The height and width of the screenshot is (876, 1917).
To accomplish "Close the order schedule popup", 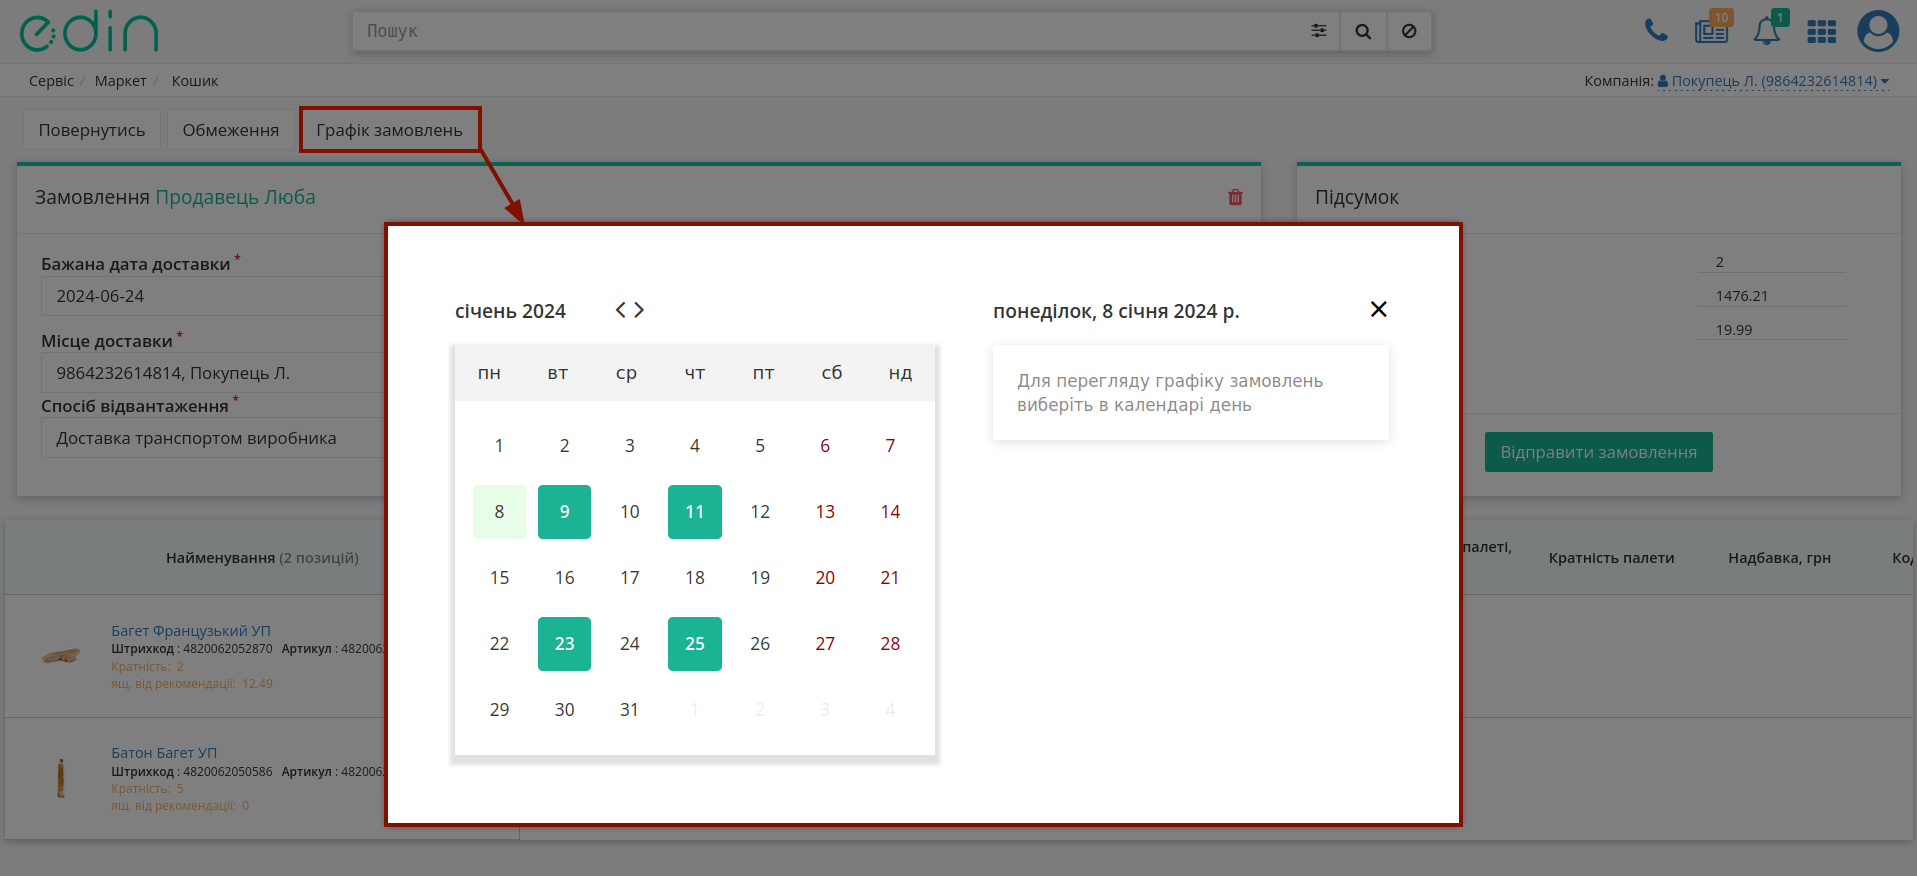I will coord(1378,309).
